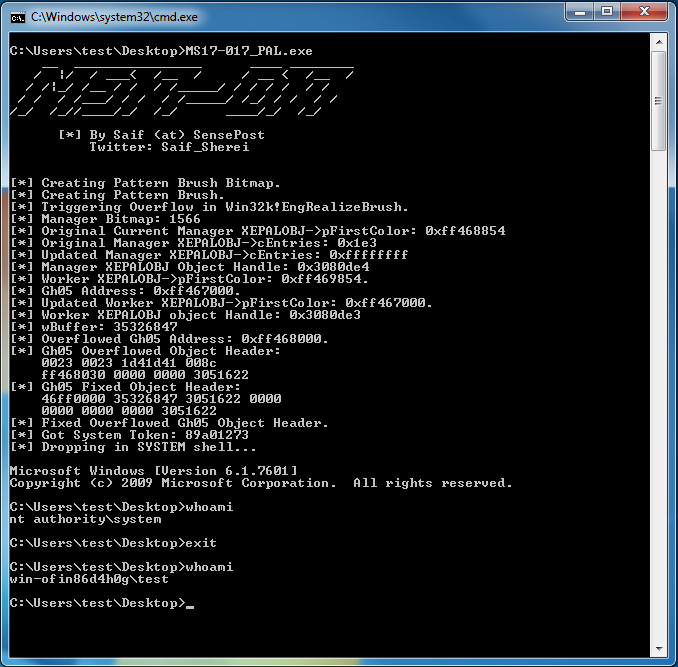Click the scrollbar up arrow
Screen dimensions: 678x667
[659, 41]
